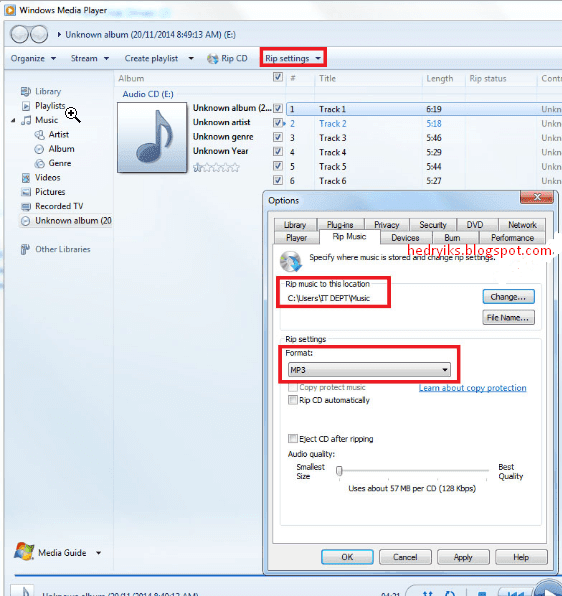Click the File Name... button
Screen dimensions: 562x596
508,318
